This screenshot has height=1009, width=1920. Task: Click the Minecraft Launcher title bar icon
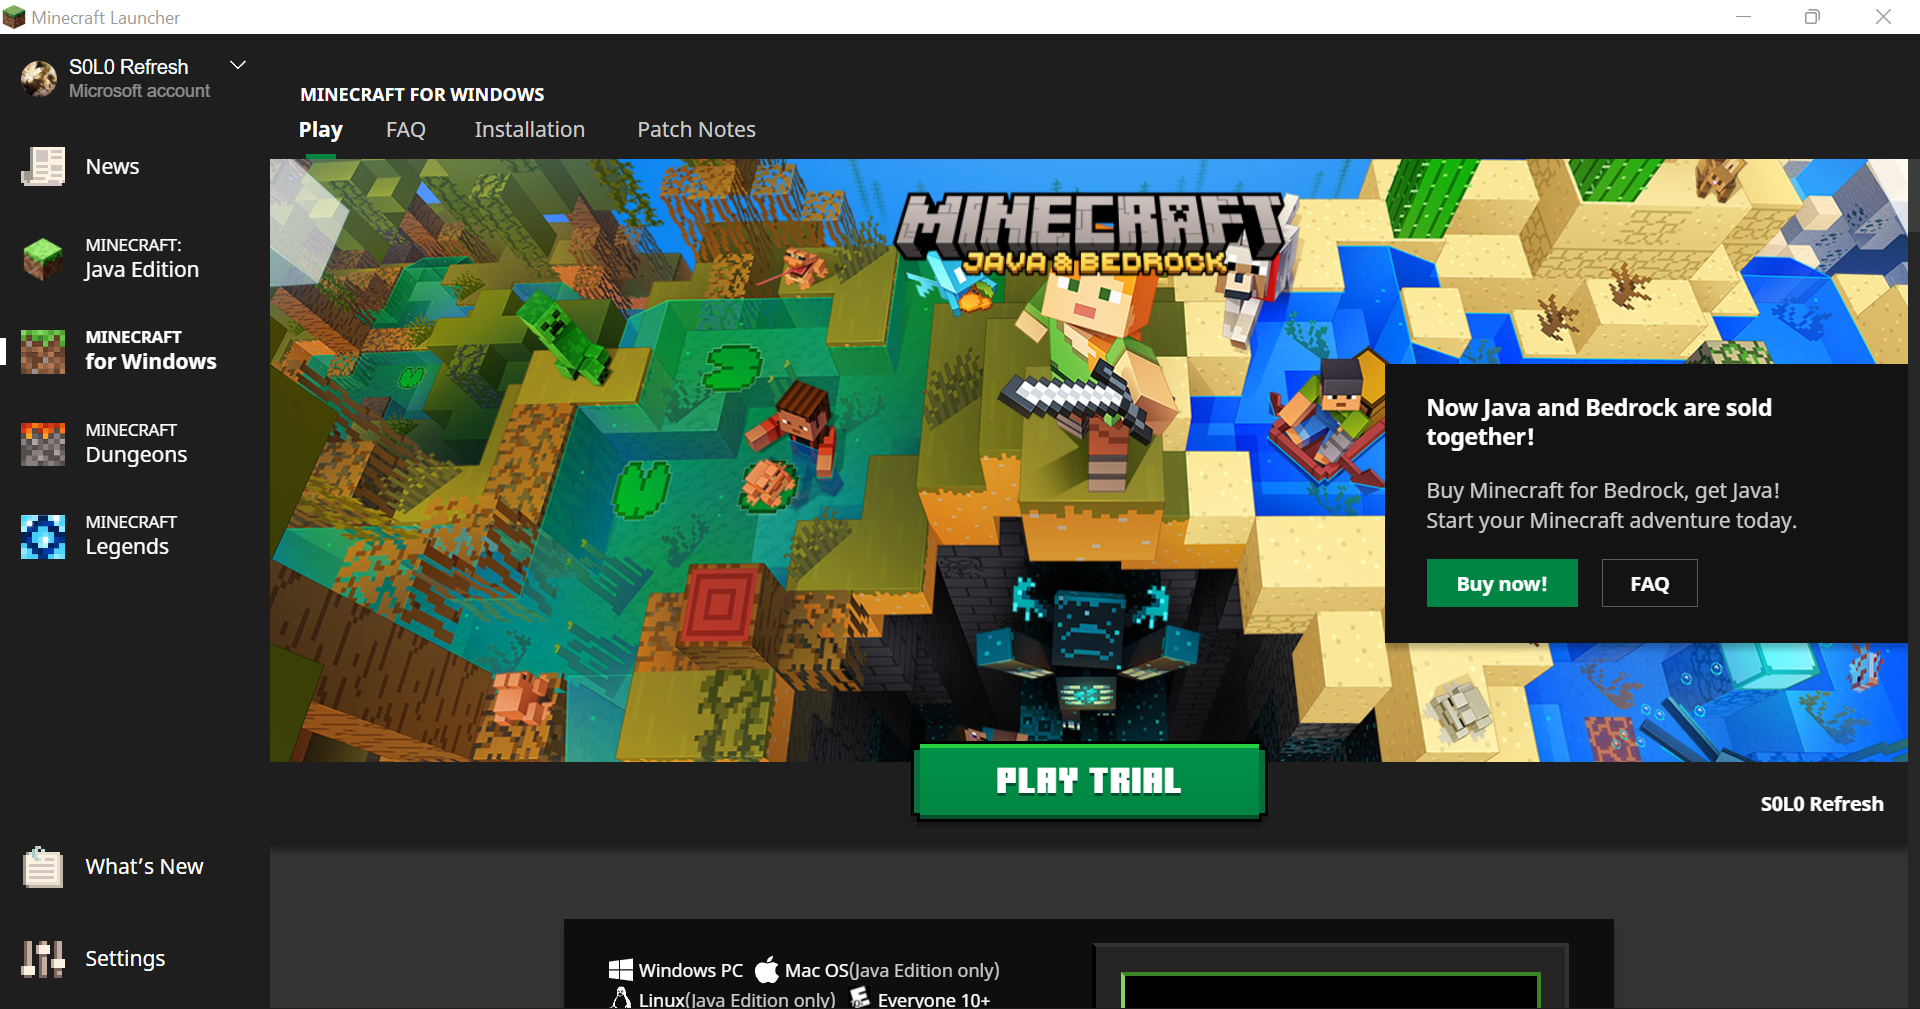(x=14, y=17)
